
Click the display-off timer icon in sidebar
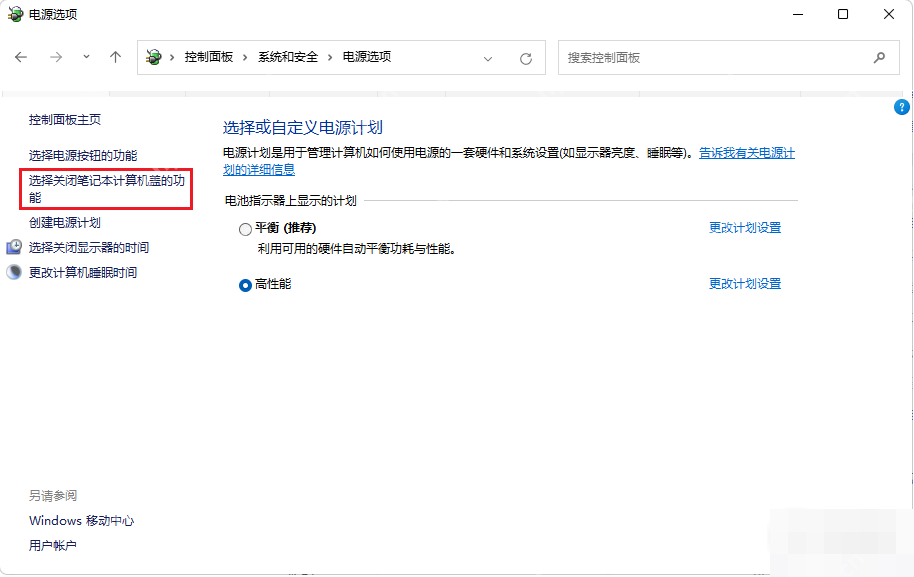coord(14,247)
